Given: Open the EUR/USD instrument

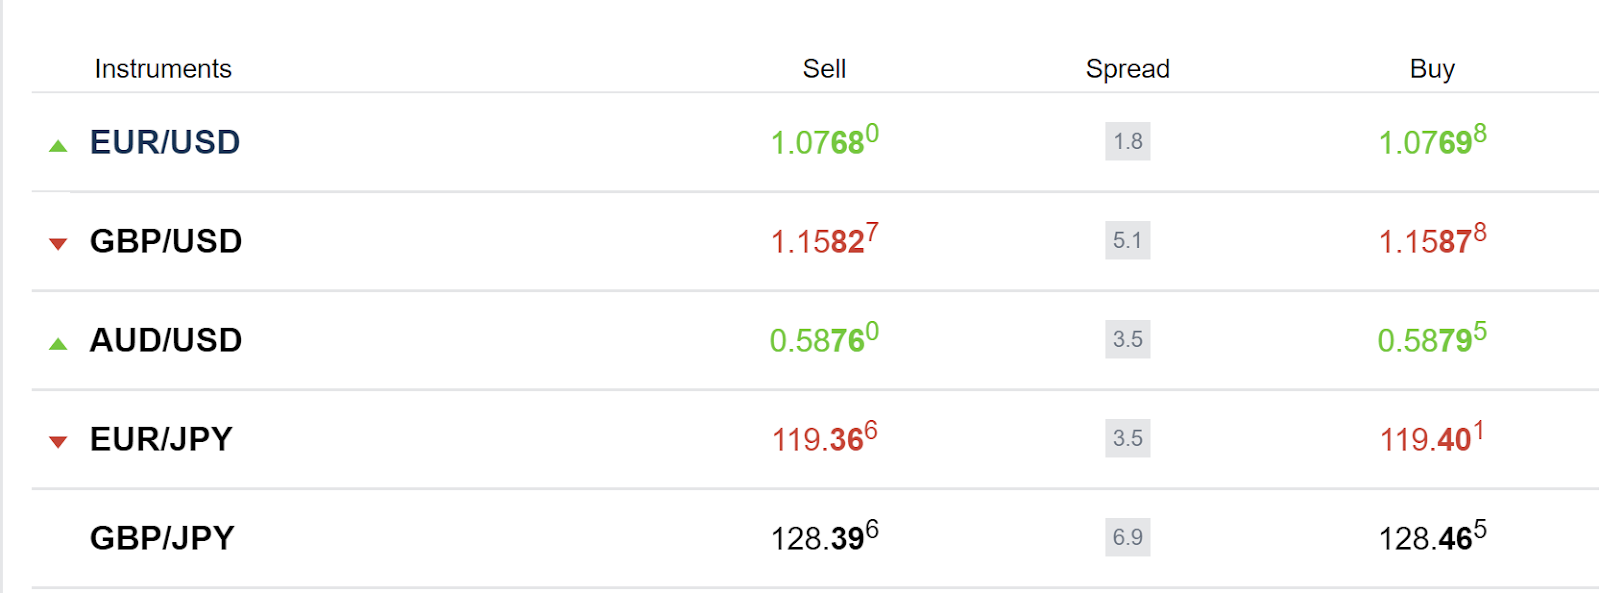Looking at the screenshot, I should tap(165, 142).
